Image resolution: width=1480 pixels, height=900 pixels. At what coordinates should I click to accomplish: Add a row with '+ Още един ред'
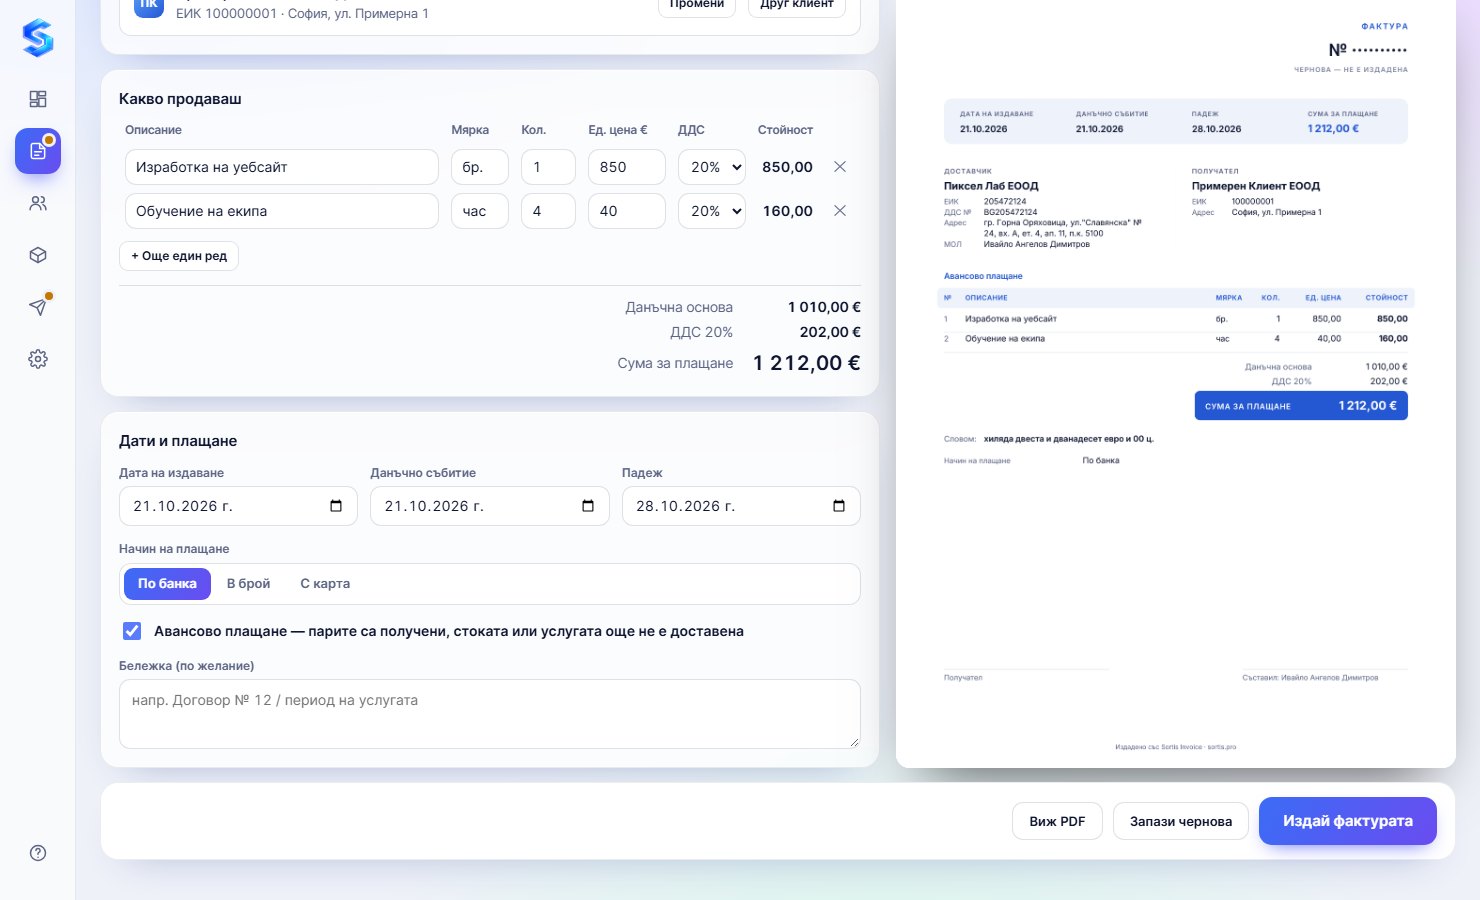[x=179, y=256]
